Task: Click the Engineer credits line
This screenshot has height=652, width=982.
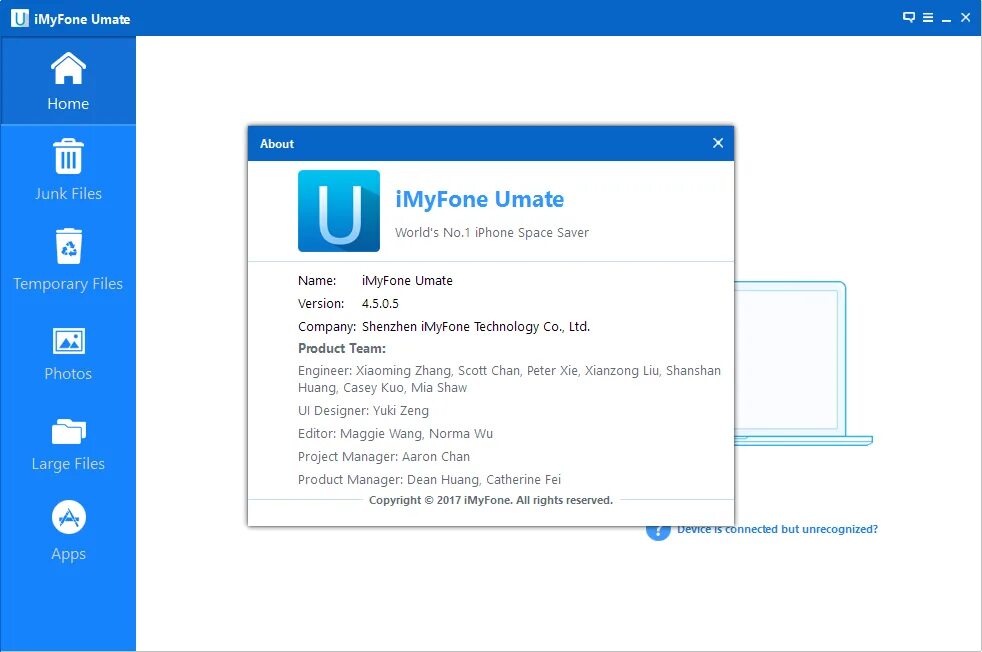Action: coord(509,379)
